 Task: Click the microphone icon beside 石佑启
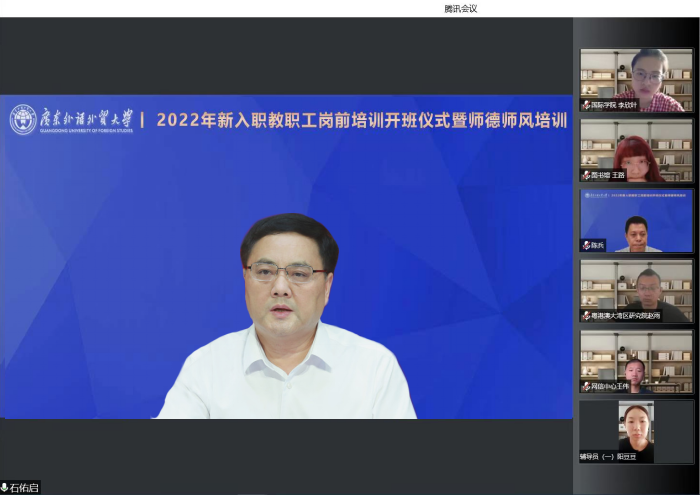click(5, 488)
